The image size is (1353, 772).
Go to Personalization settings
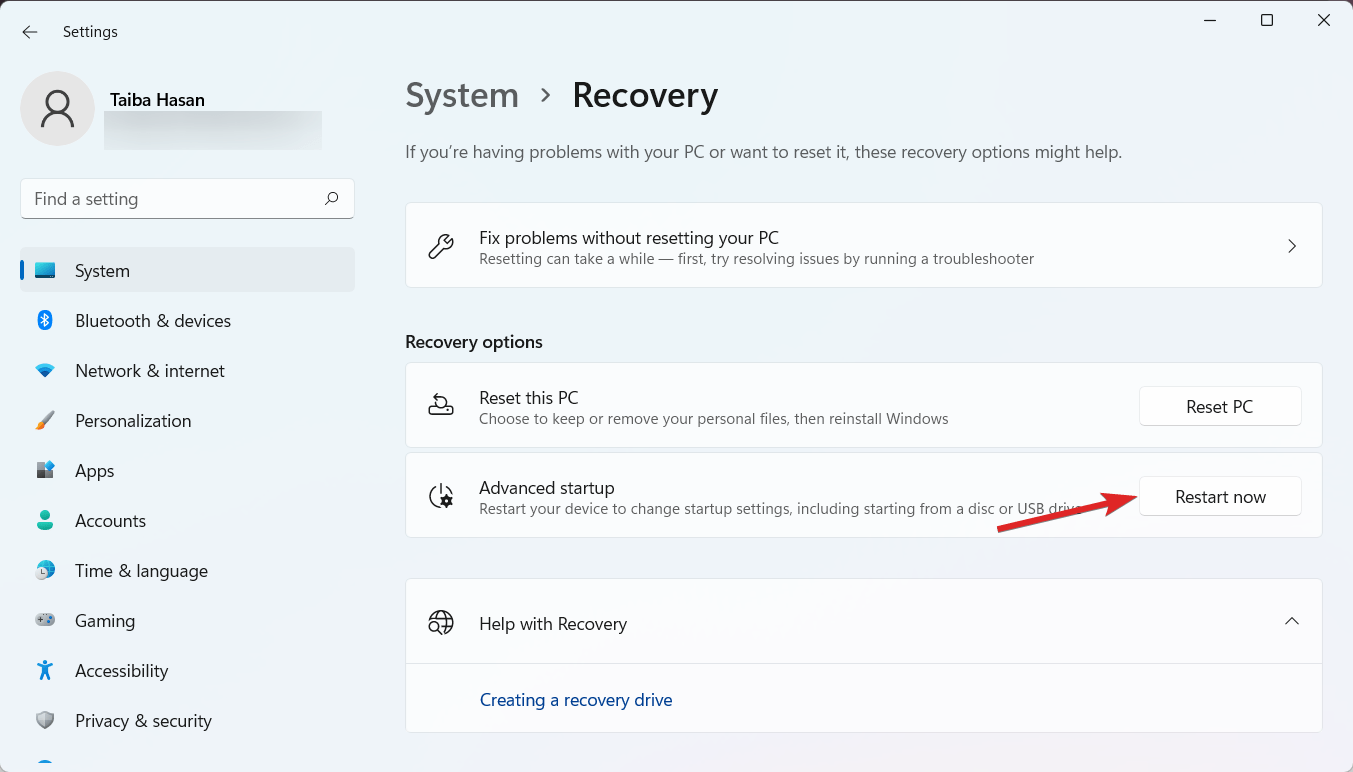(x=187, y=420)
